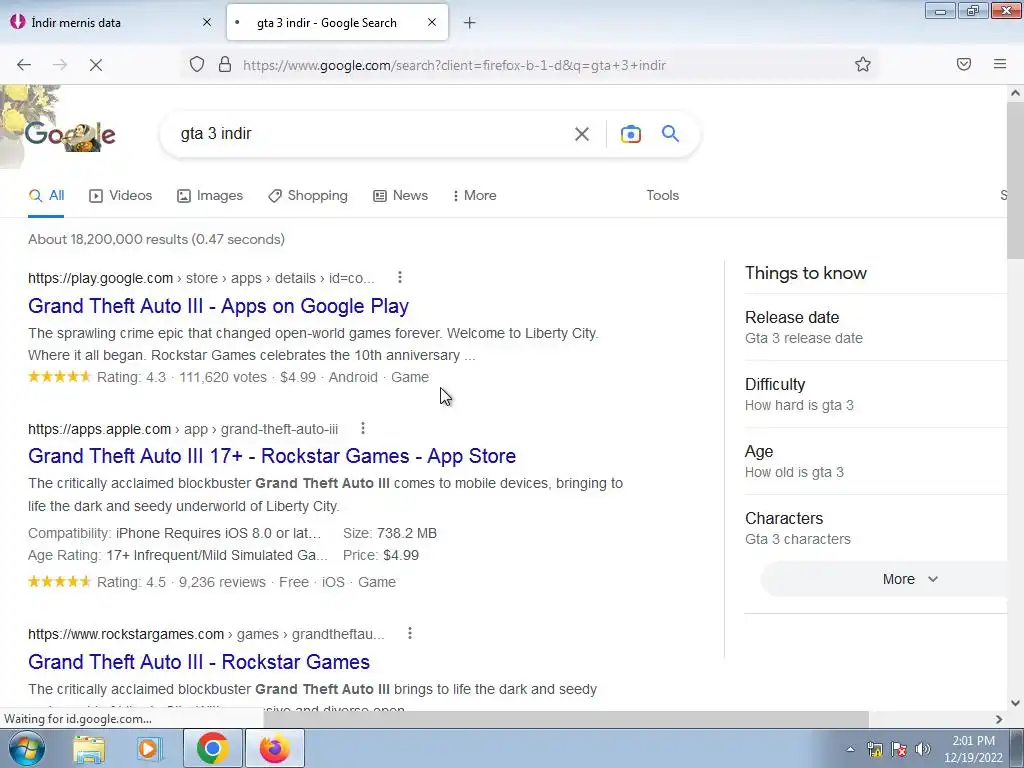Open Grand Theft Auto III App Store link
This screenshot has height=768, width=1024.
272,456
